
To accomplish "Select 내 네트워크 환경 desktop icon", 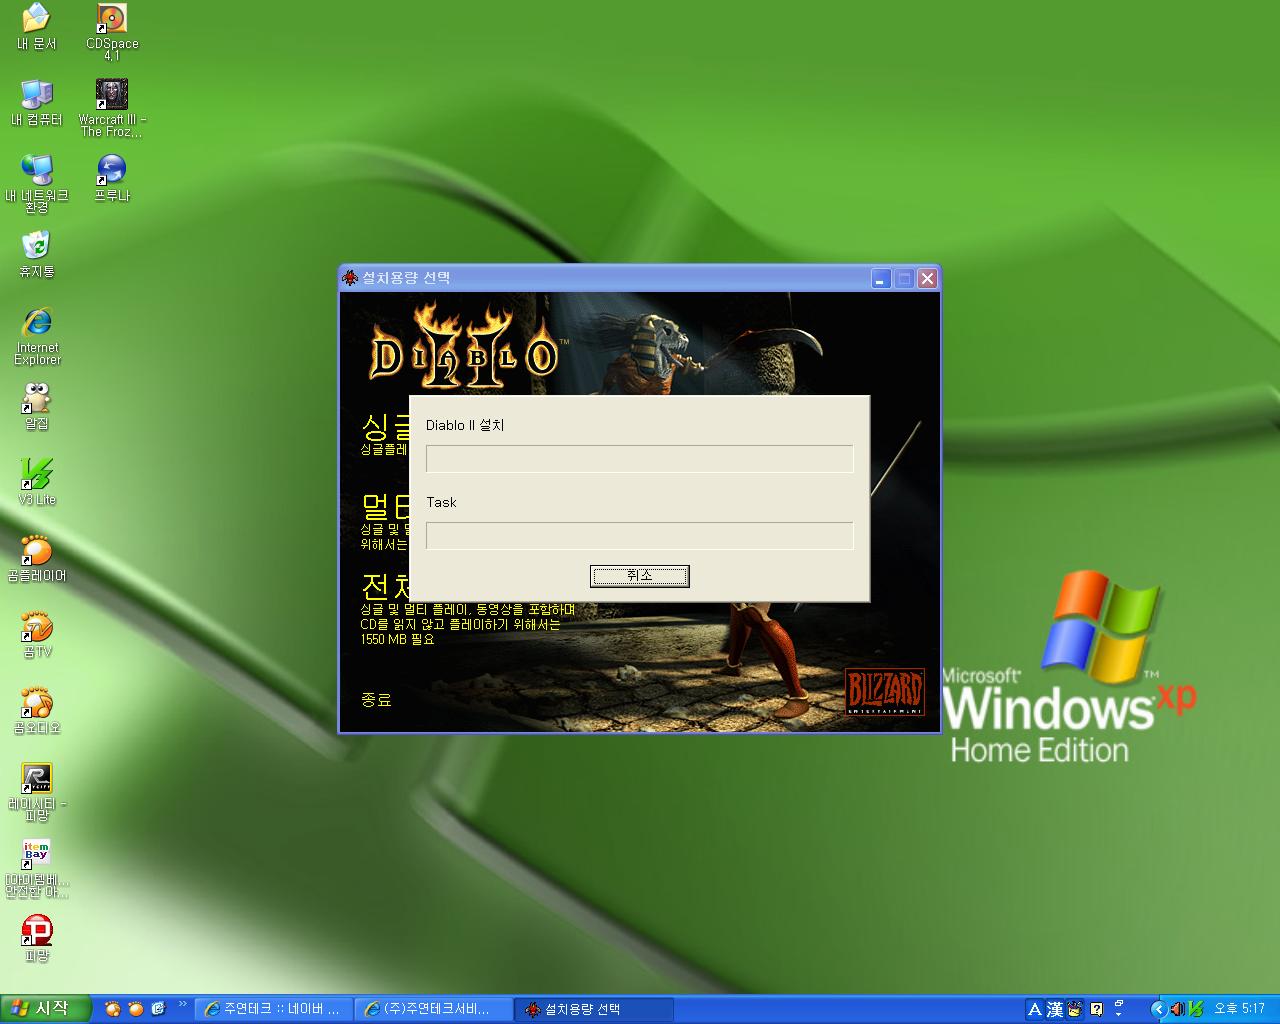I will click(36, 184).
